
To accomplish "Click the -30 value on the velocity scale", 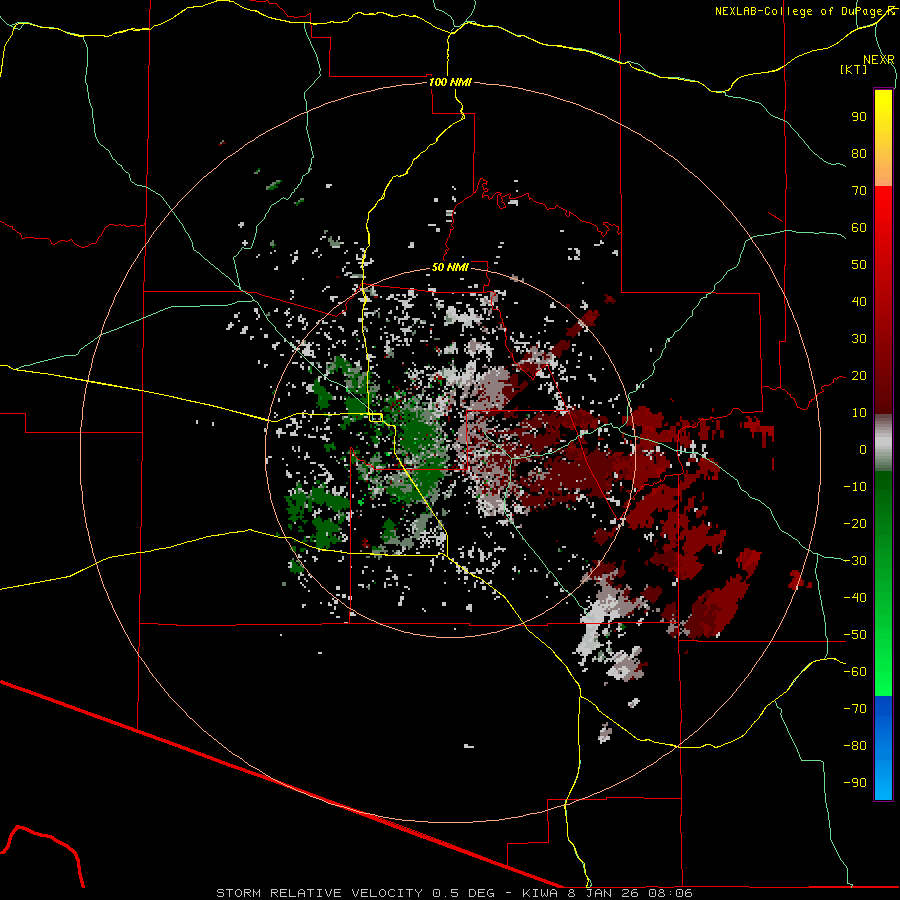I will (855, 561).
